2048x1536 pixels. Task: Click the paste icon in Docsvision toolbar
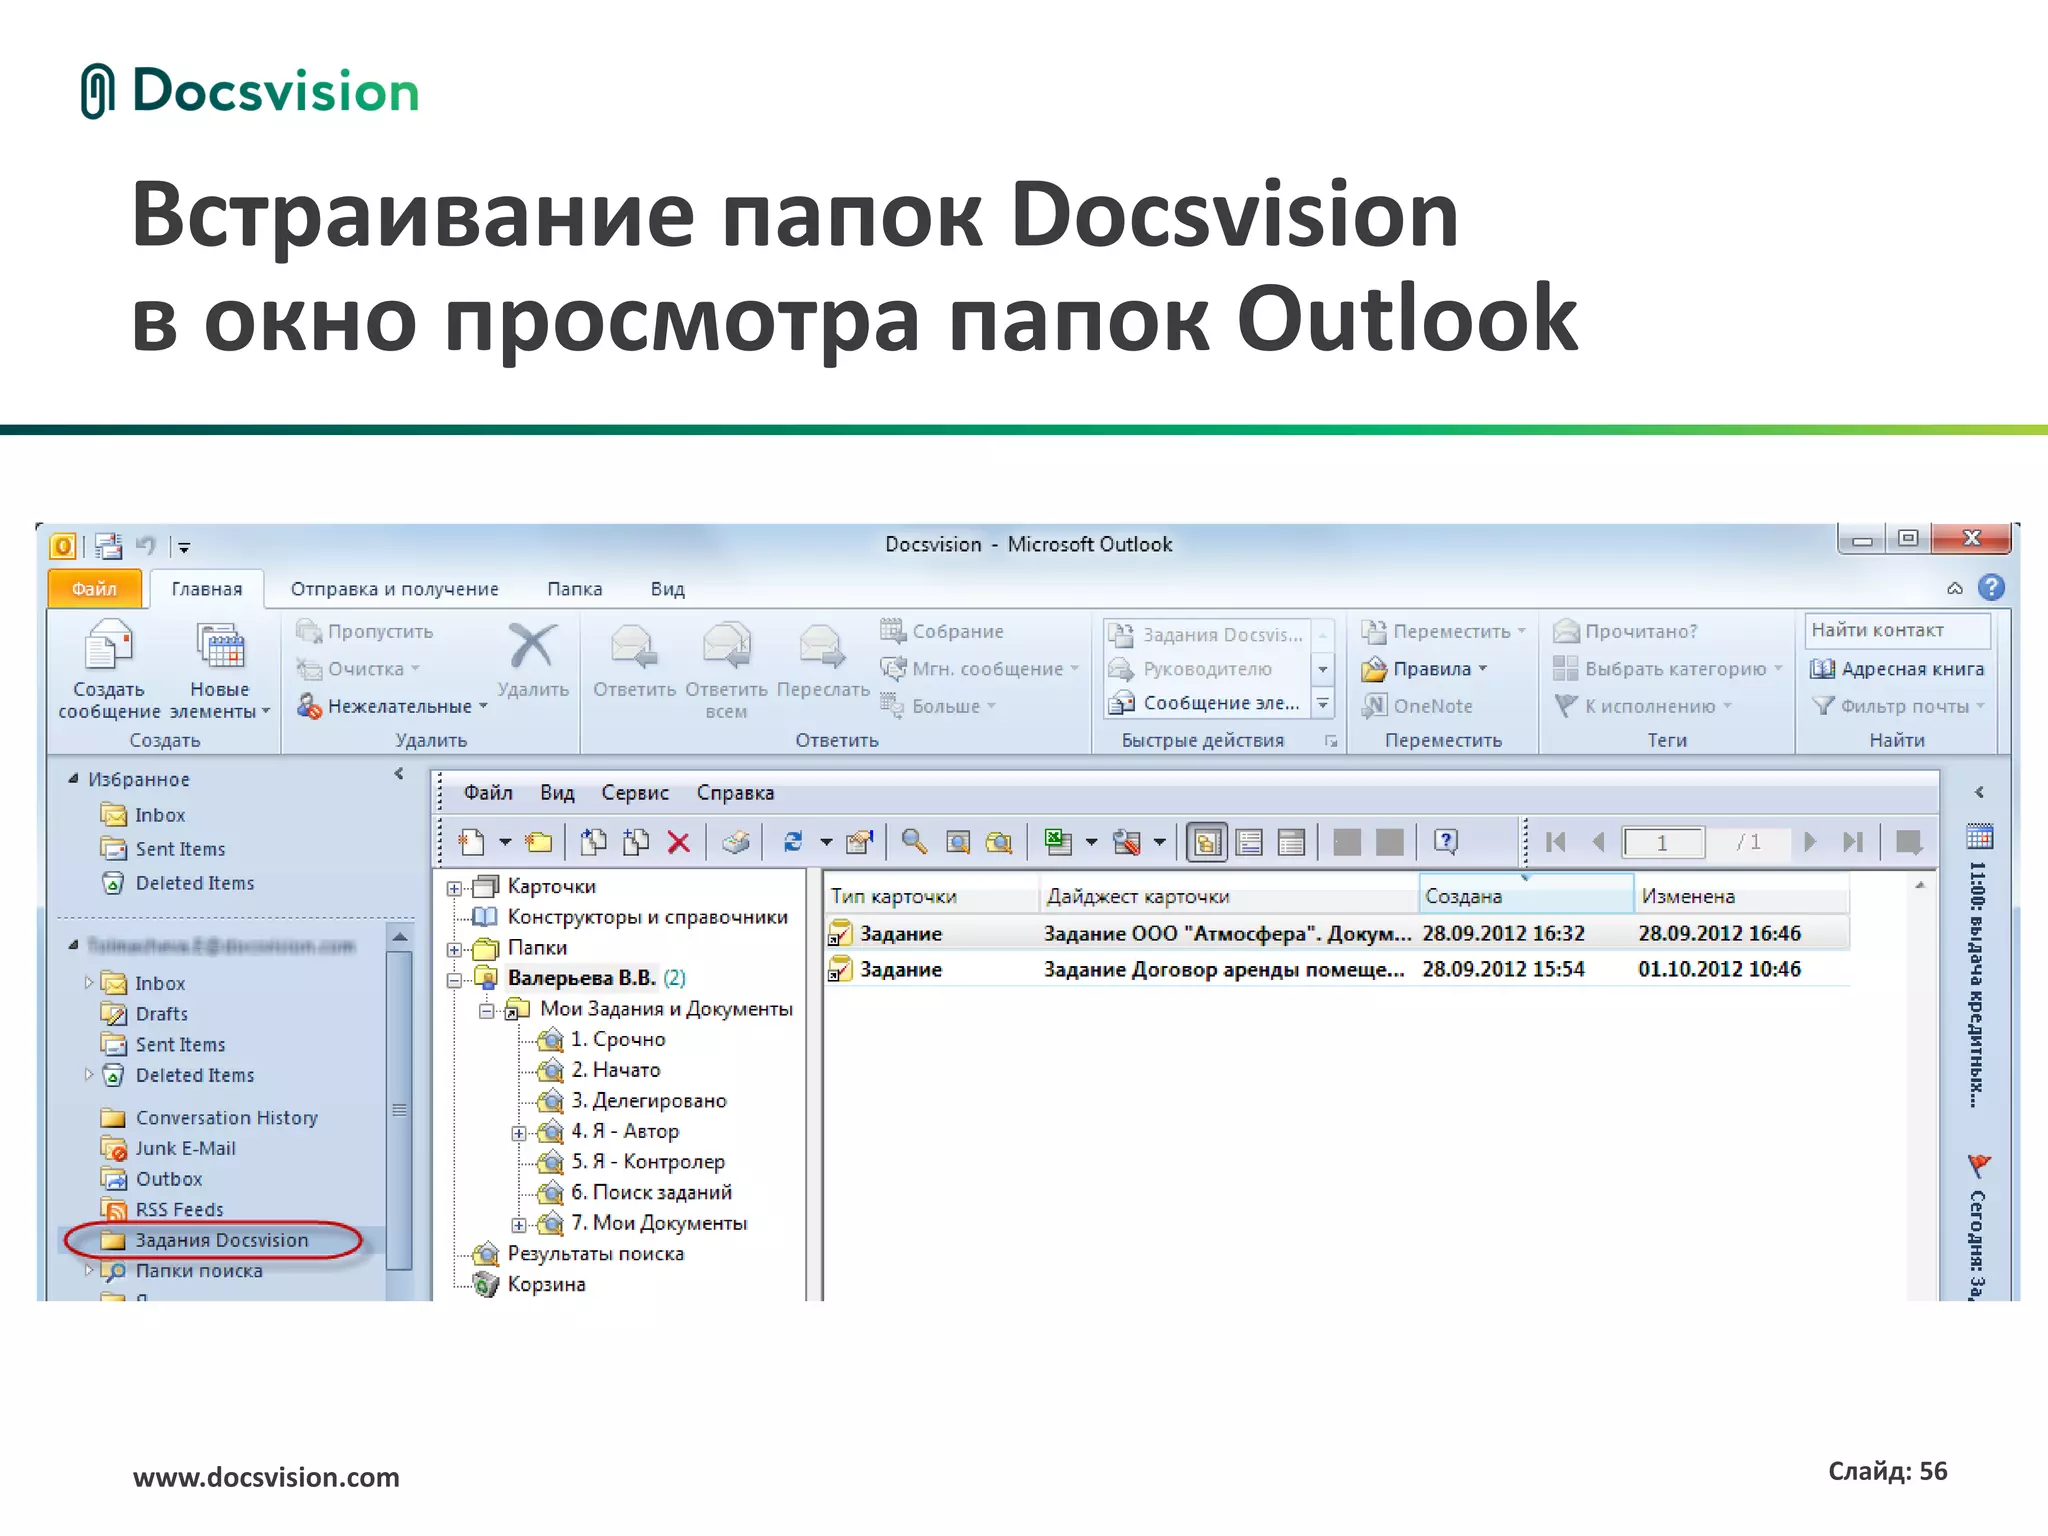635,842
